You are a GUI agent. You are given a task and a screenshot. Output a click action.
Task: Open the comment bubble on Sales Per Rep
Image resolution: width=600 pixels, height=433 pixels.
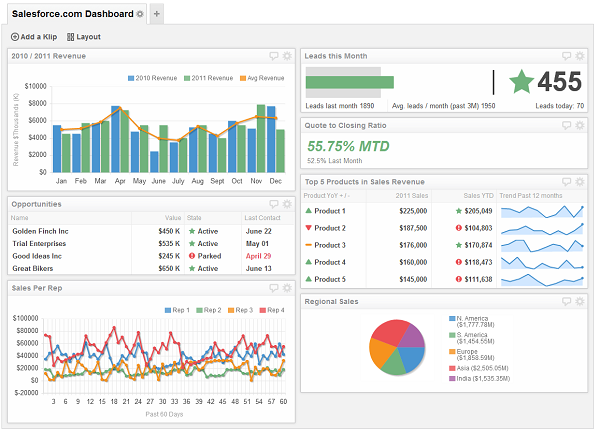point(274,288)
